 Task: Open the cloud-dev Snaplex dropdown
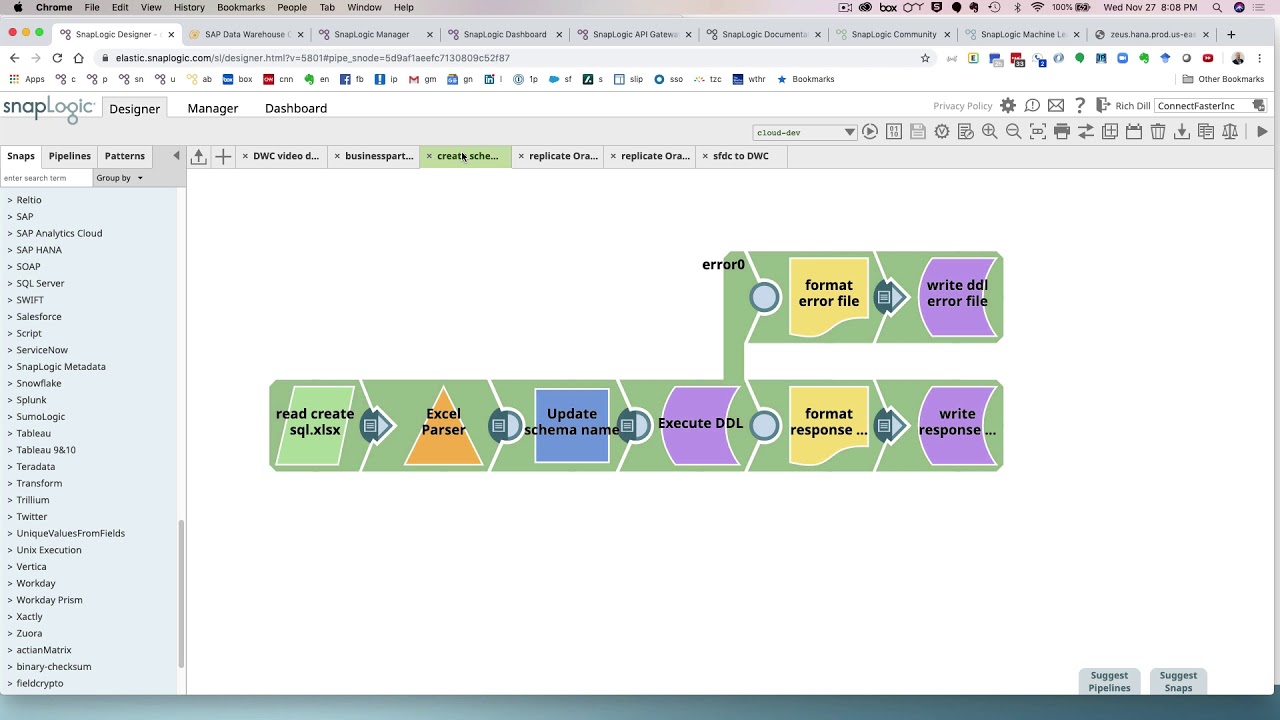pos(804,132)
